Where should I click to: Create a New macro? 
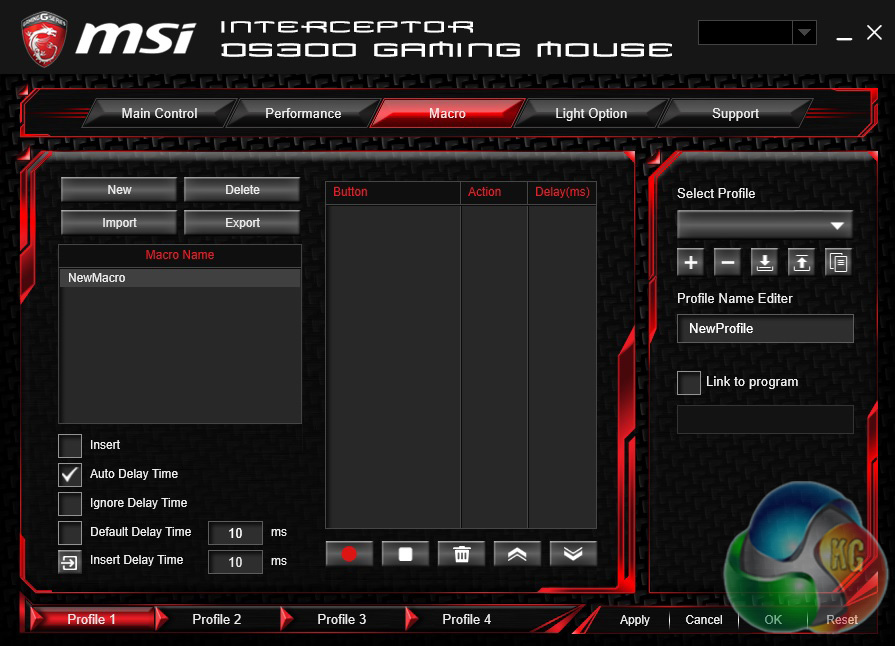pyautogui.click(x=119, y=189)
